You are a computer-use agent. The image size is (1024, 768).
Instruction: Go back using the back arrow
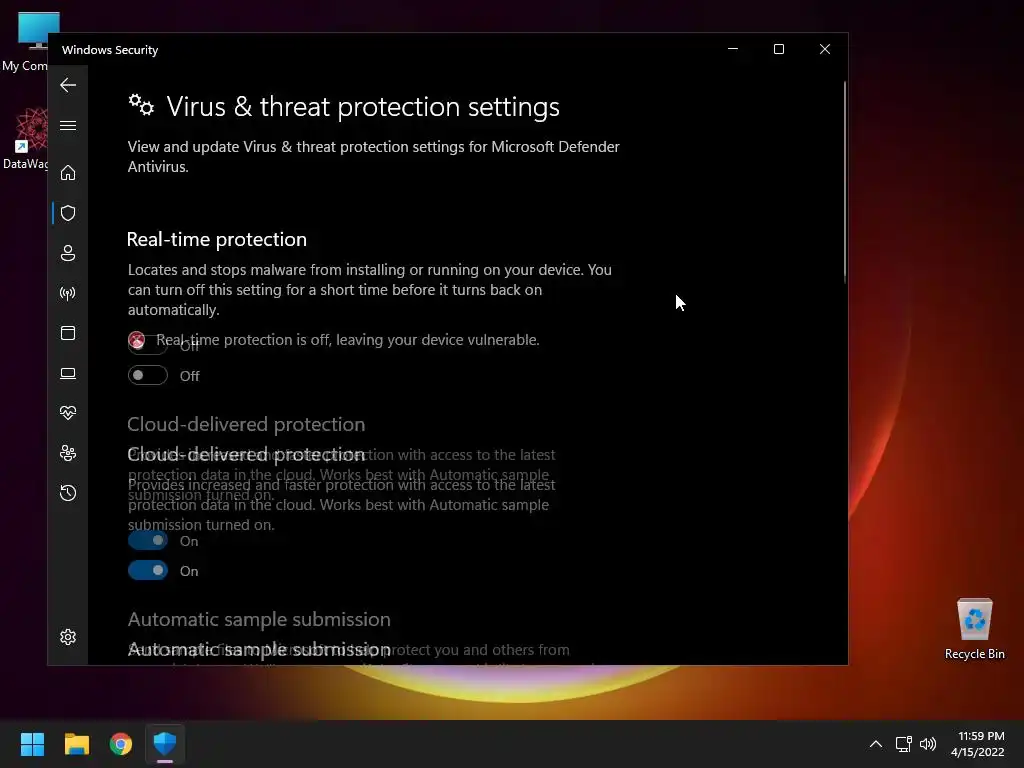(68, 85)
